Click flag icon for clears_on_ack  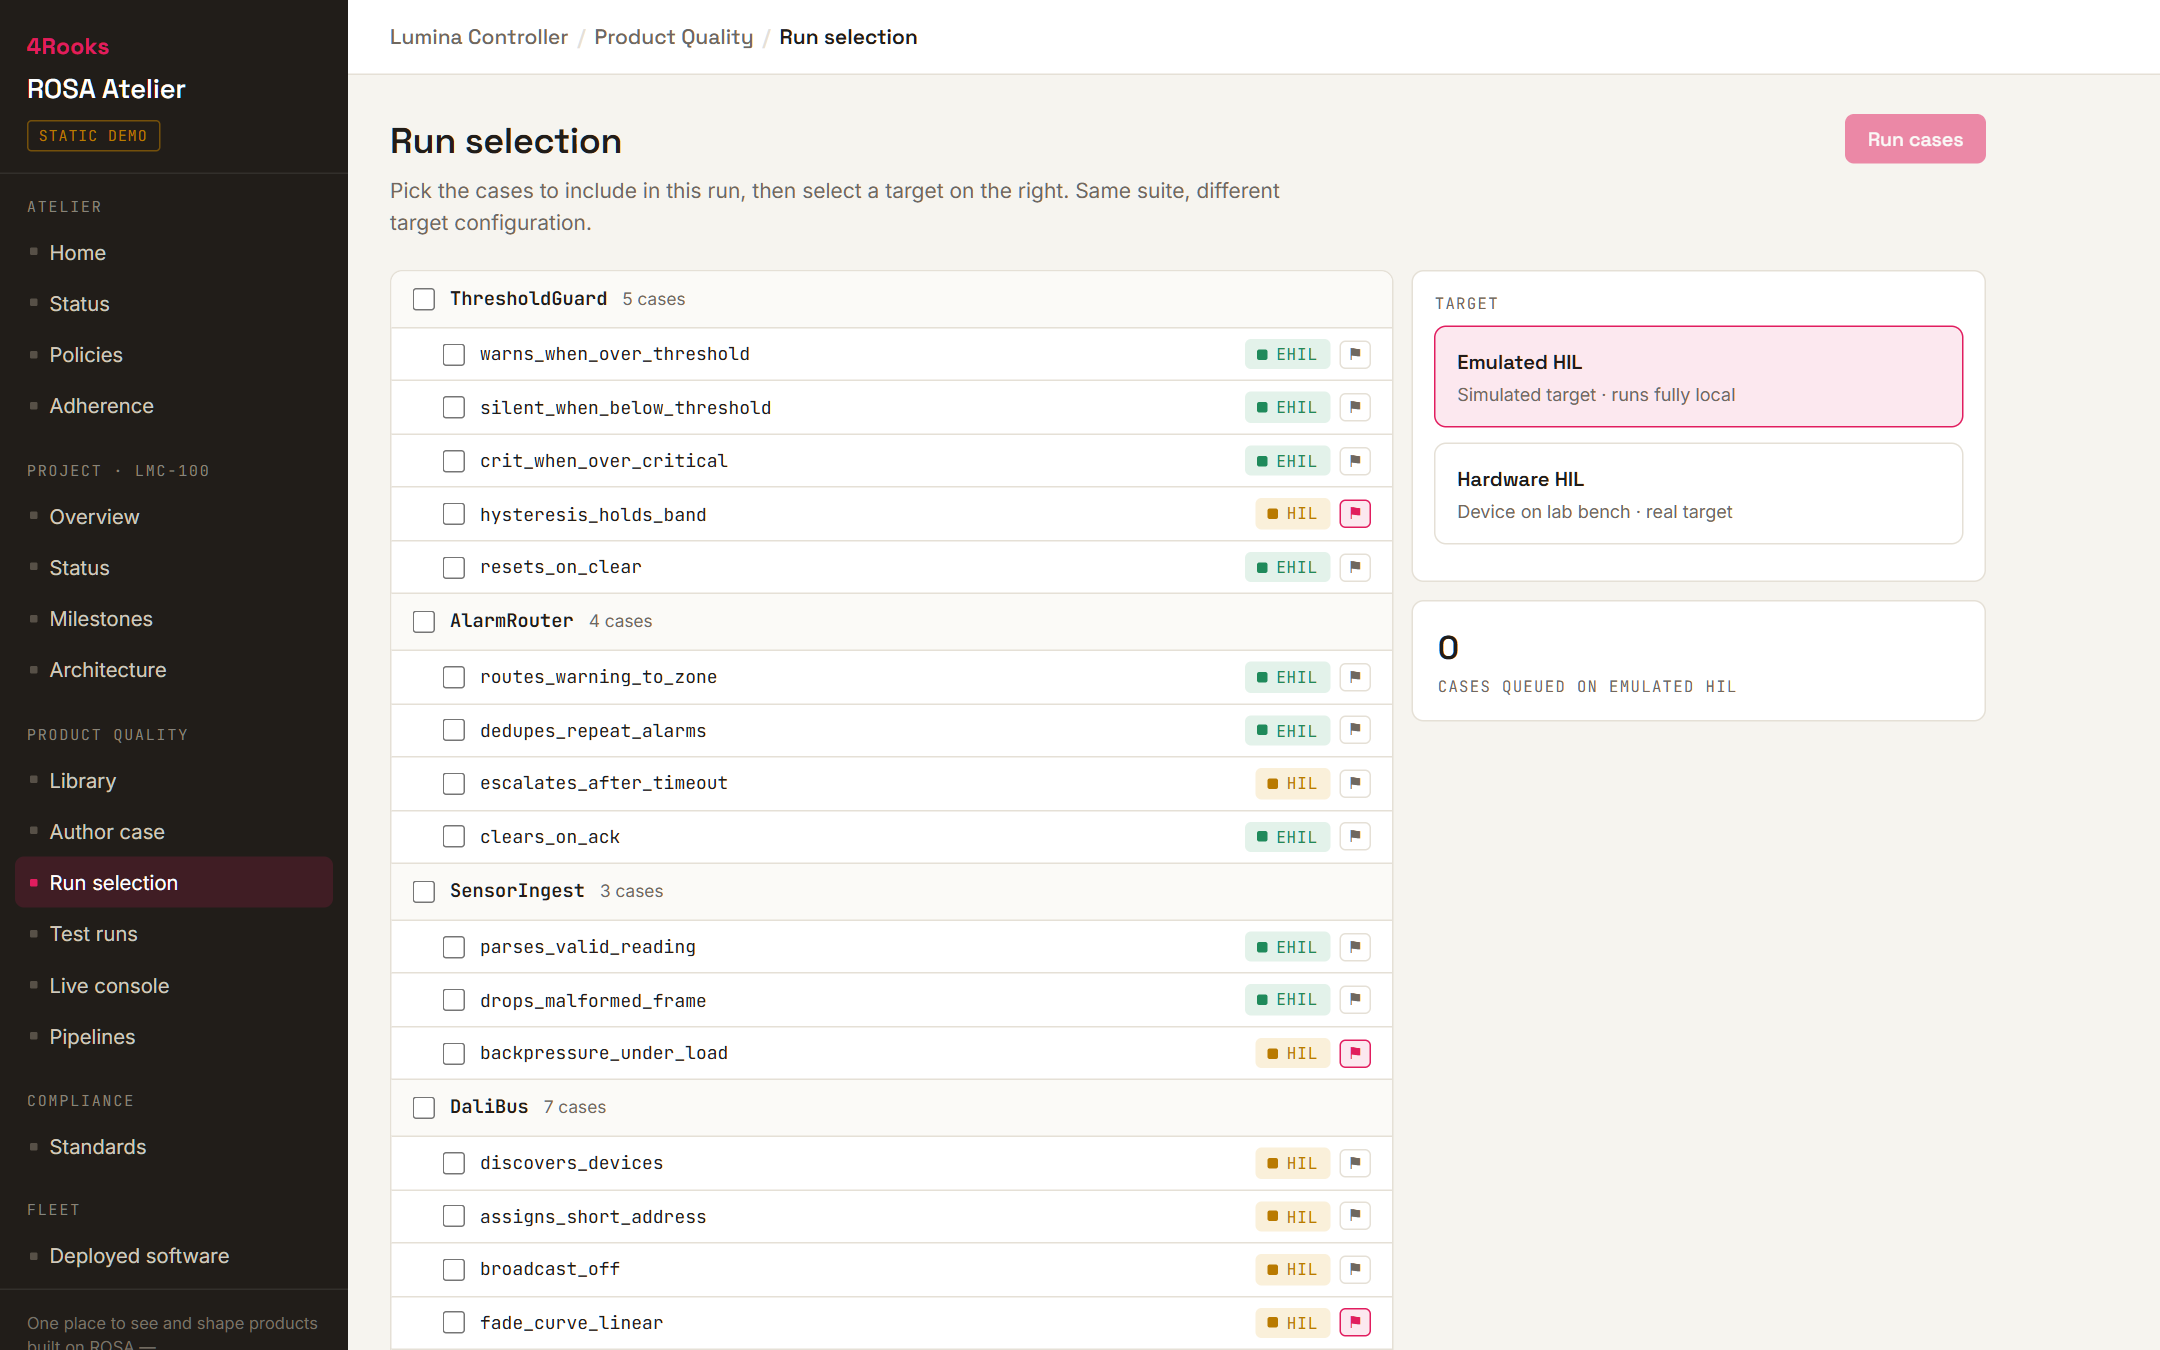pyautogui.click(x=1355, y=837)
